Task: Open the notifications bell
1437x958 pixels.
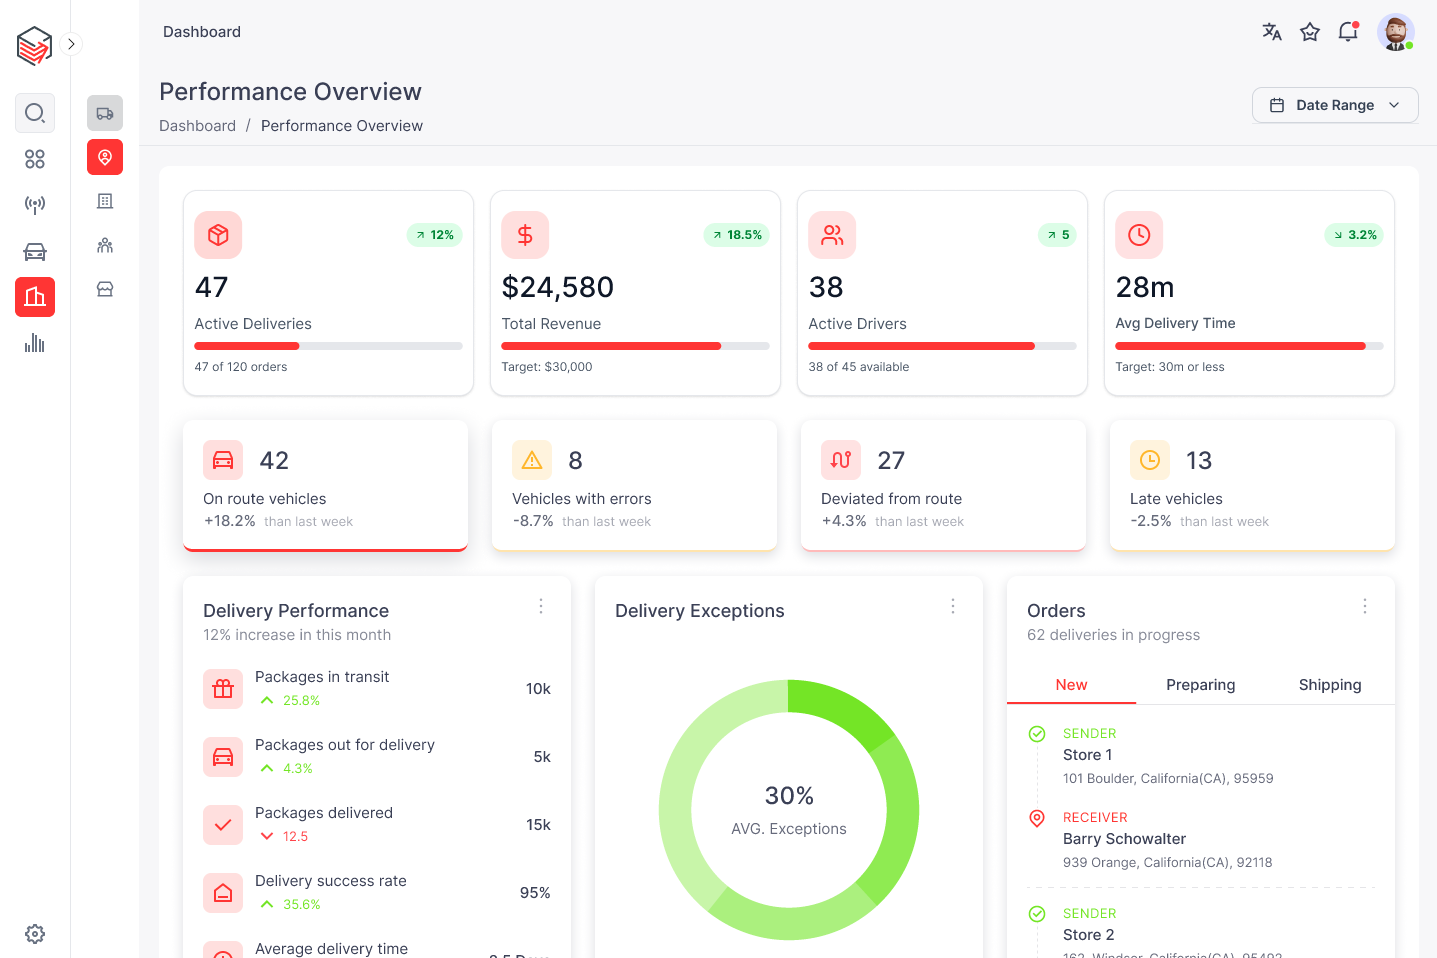Action: [x=1348, y=32]
